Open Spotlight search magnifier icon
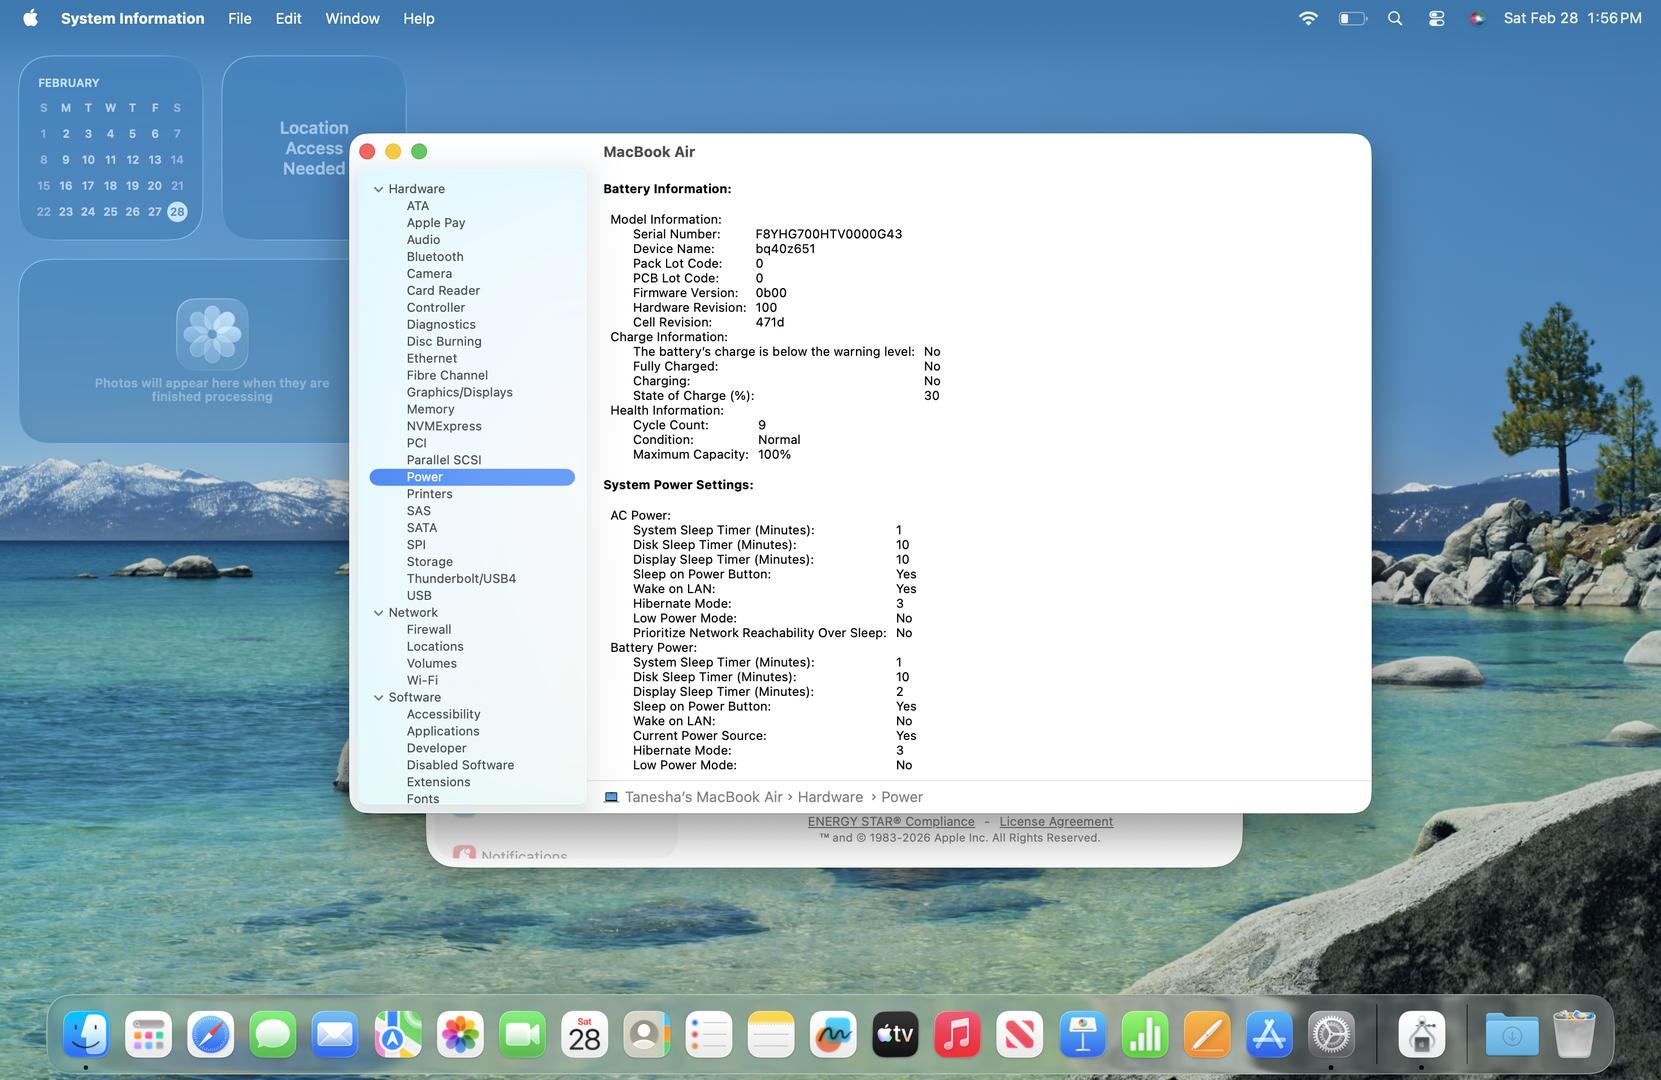Image resolution: width=1661 pixels, height=1080 pixels. [1395, 18]
